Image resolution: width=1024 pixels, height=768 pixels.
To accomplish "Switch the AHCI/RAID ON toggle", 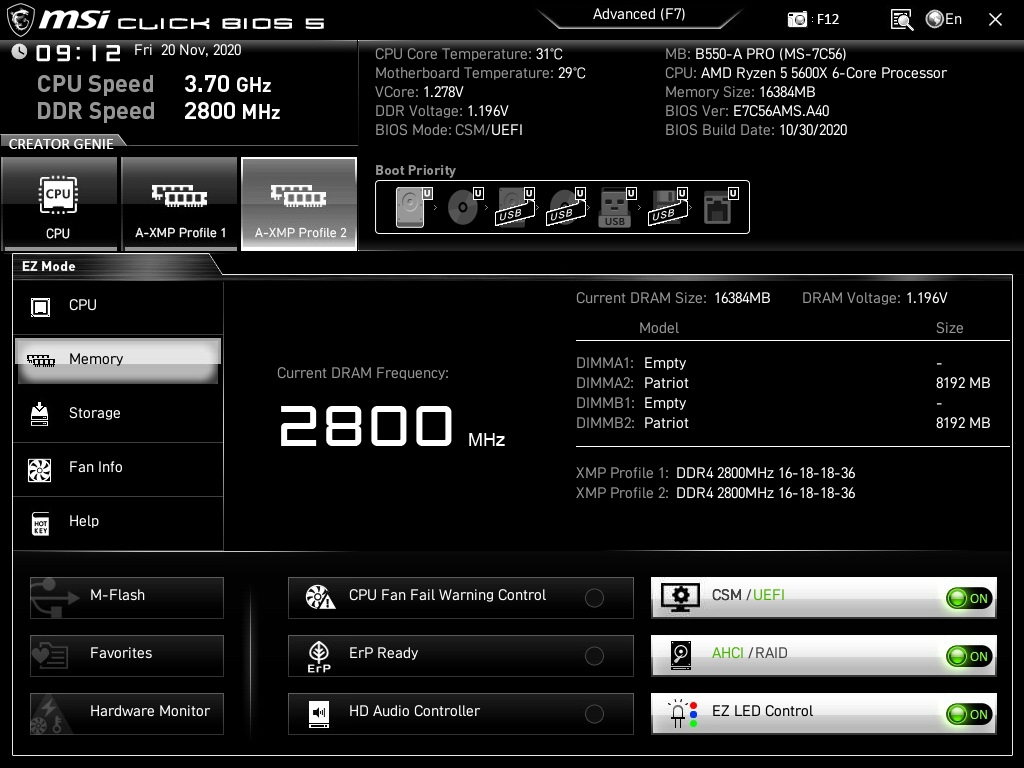I will pyautogui.click(x=970, y=656).
